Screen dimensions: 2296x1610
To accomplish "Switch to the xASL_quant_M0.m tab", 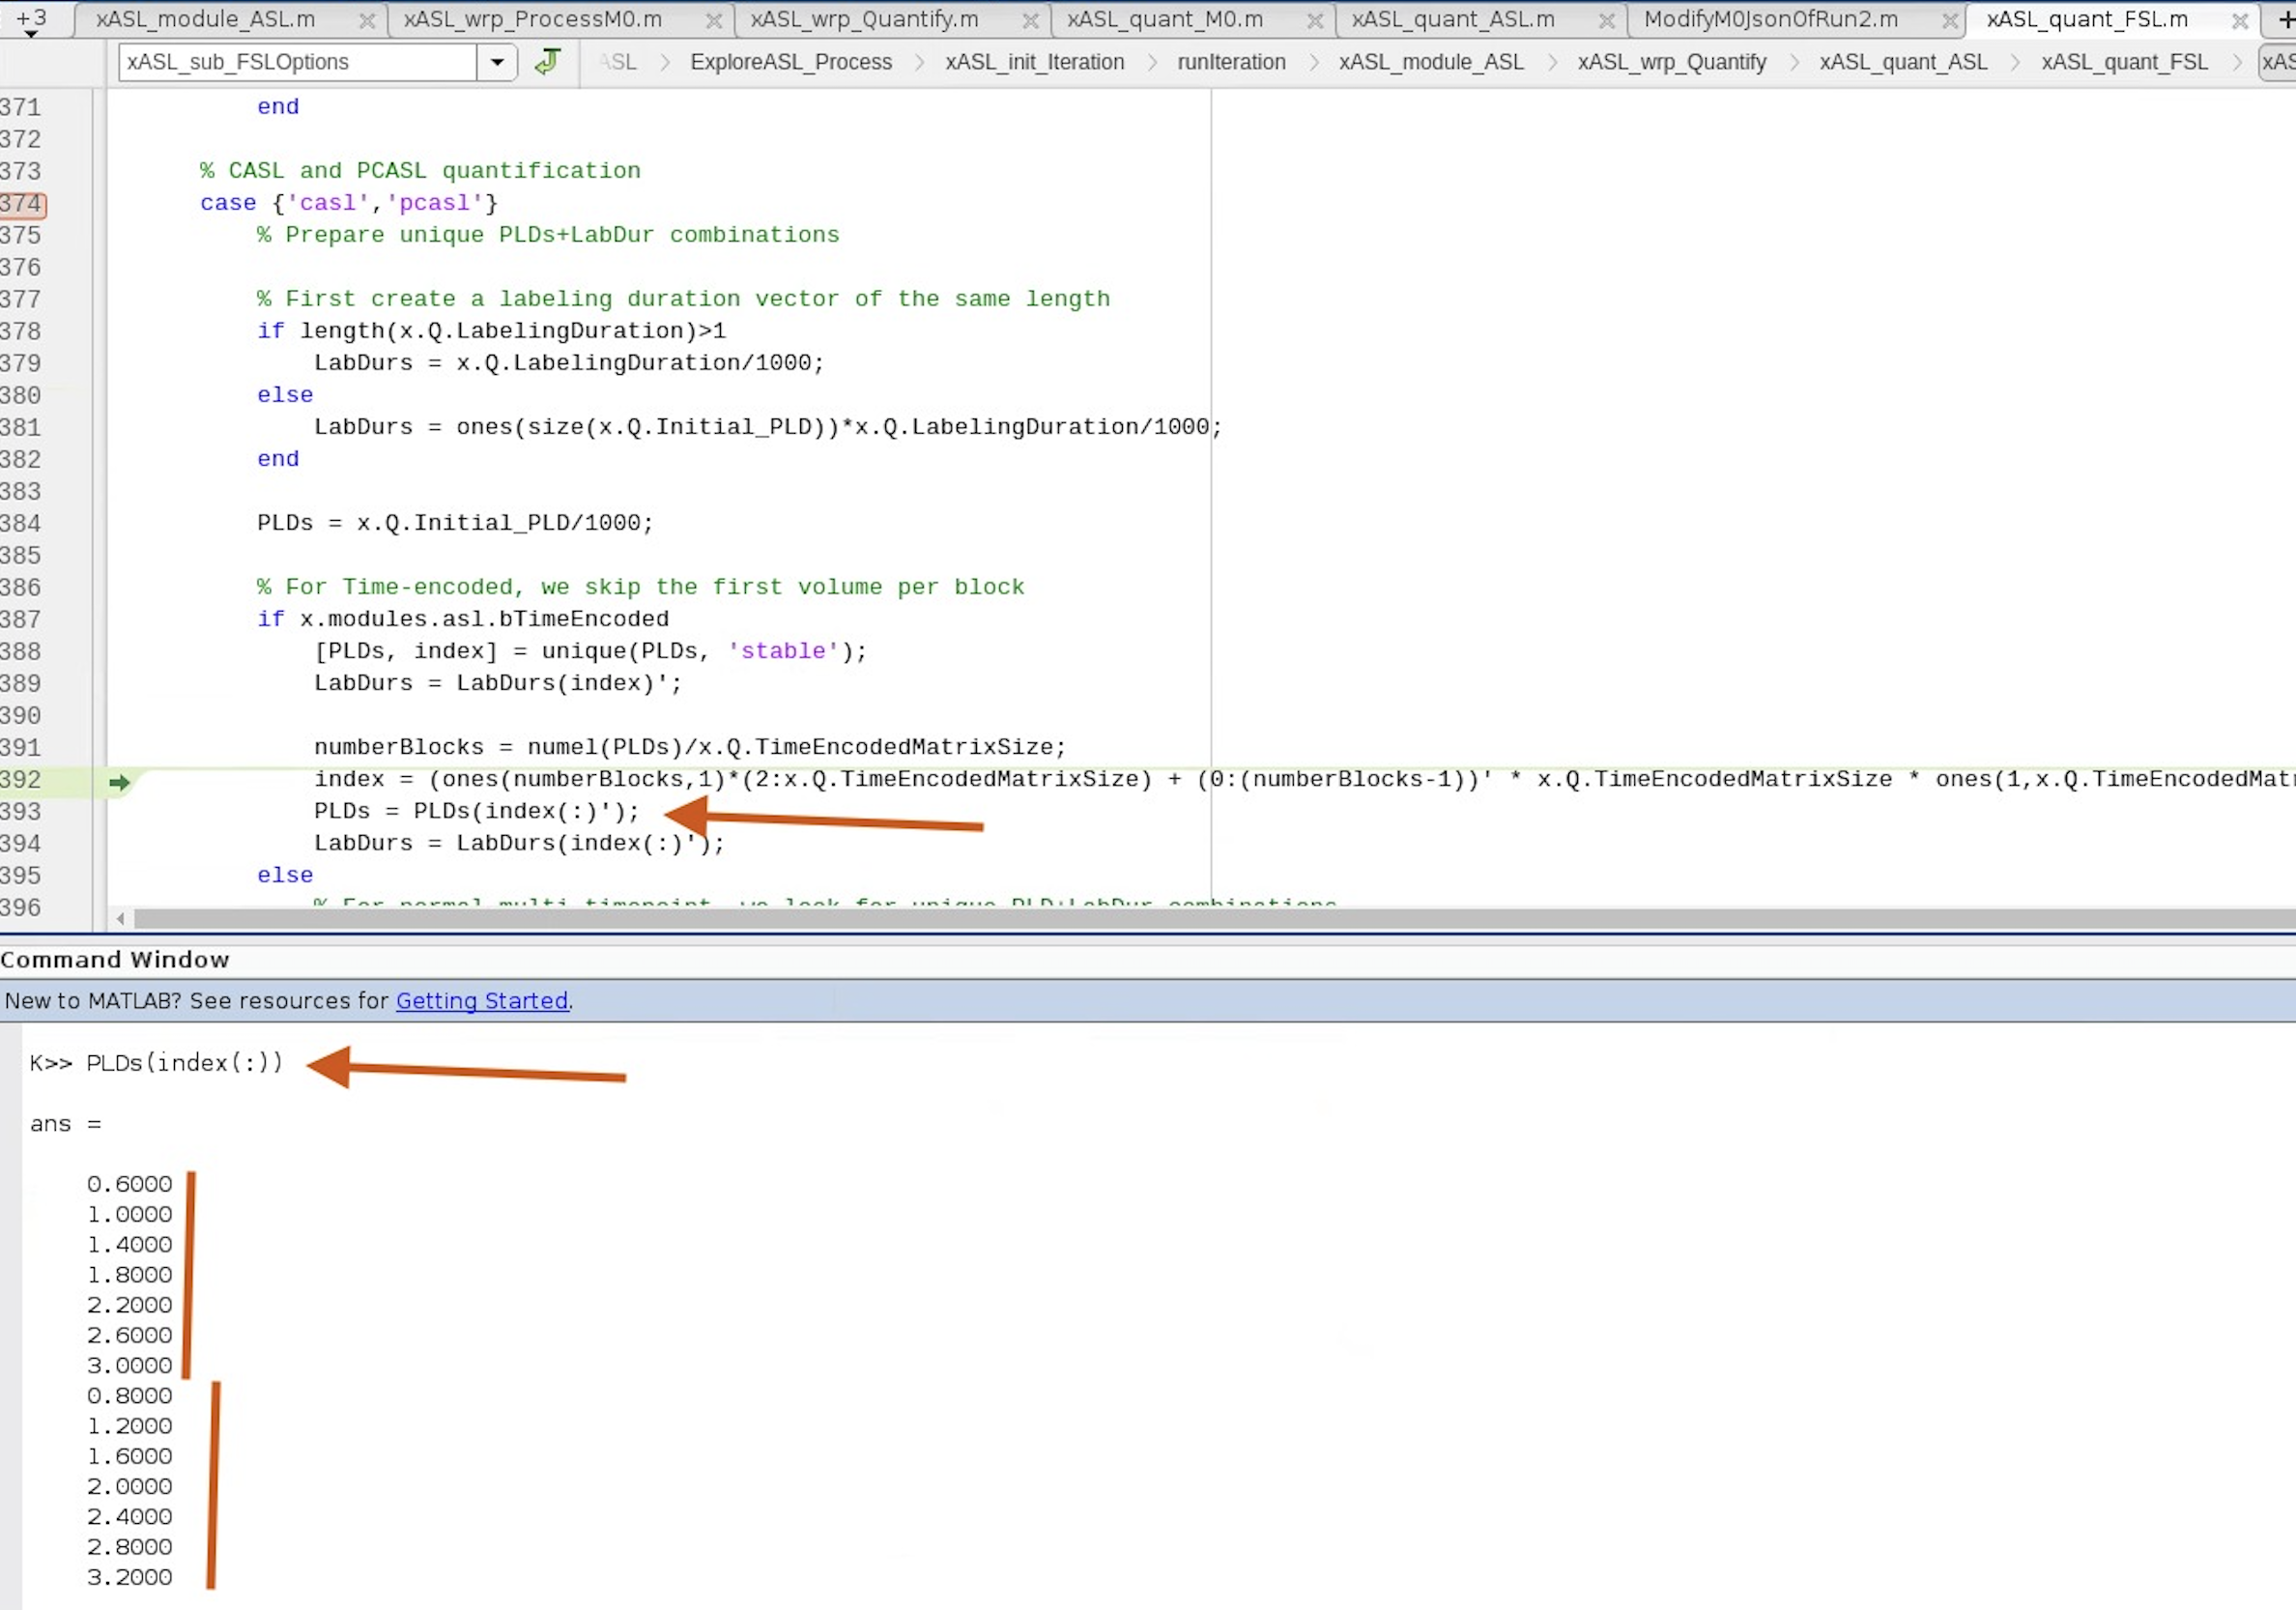I will (1165, 19).
